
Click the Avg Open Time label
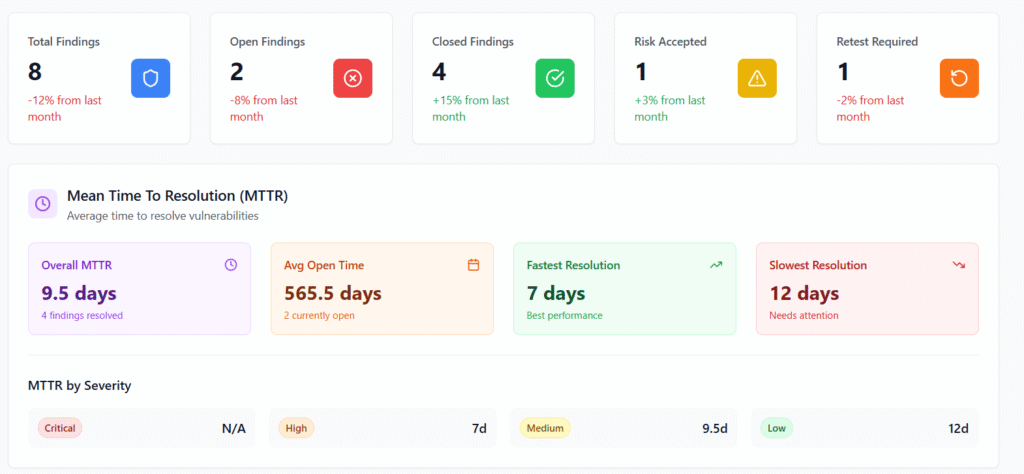[x=324, y=265]
